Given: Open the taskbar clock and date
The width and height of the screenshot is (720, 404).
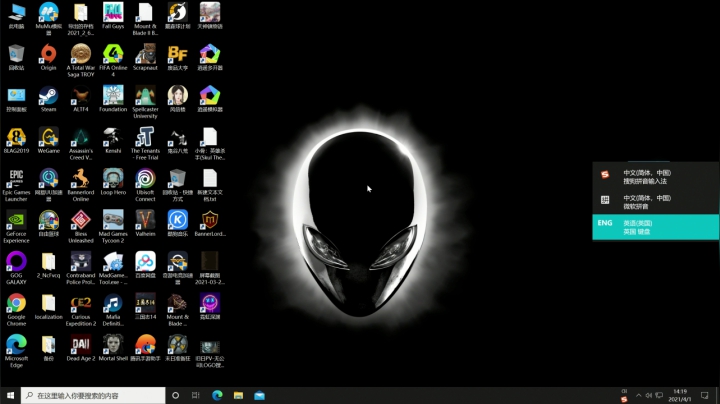Looking at the screenshot, I should [680, 395].
